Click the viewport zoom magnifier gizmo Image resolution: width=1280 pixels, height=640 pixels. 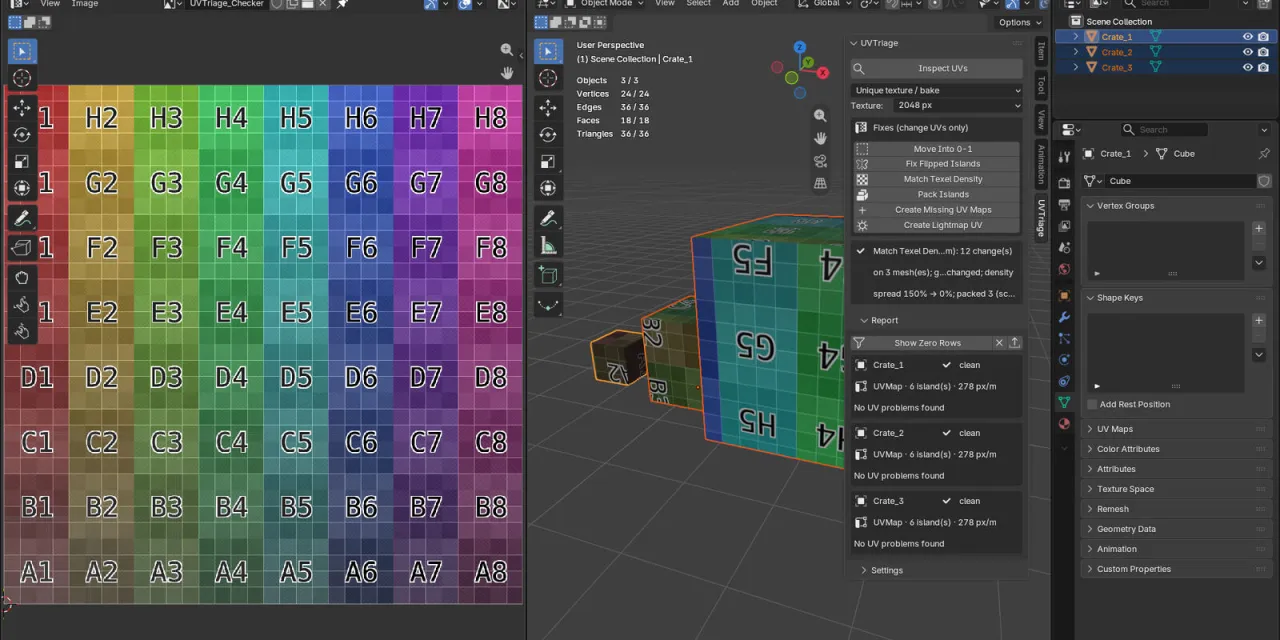(820, 116)
